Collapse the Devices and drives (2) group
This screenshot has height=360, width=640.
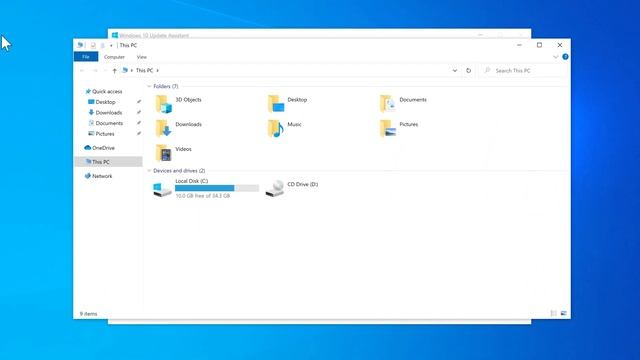click(149, 171)
